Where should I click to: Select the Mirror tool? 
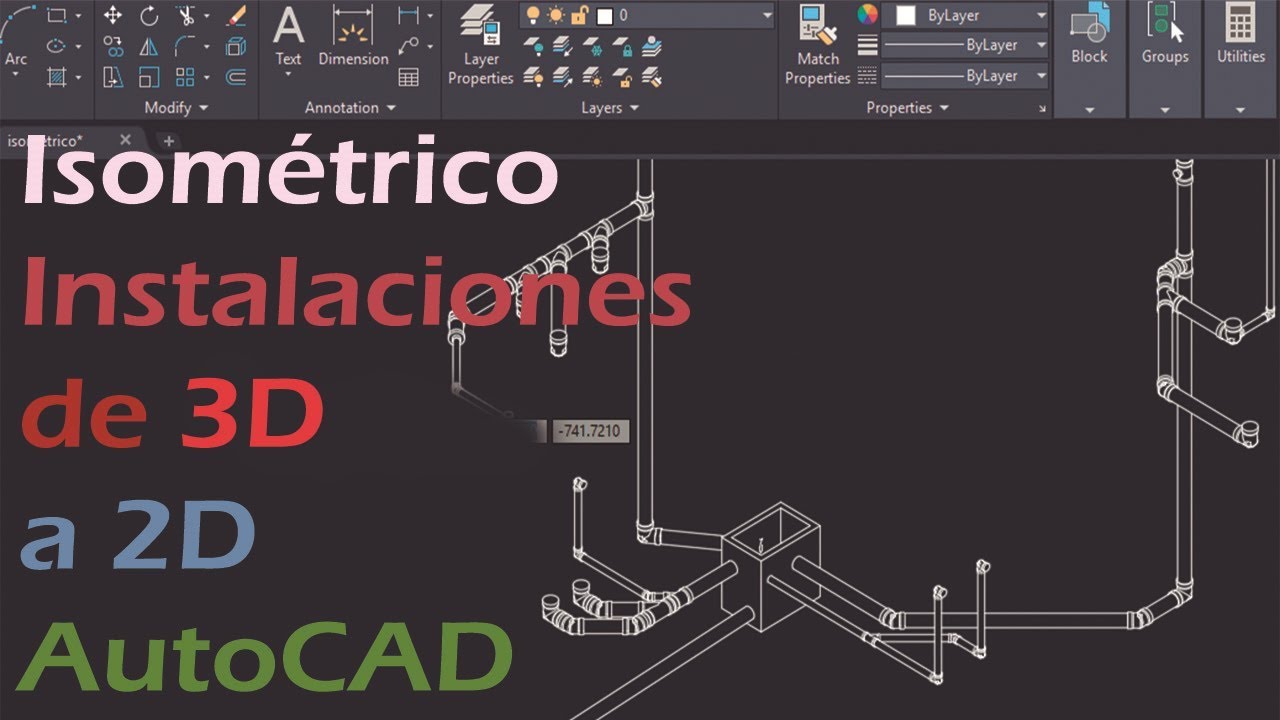[149, 46]
